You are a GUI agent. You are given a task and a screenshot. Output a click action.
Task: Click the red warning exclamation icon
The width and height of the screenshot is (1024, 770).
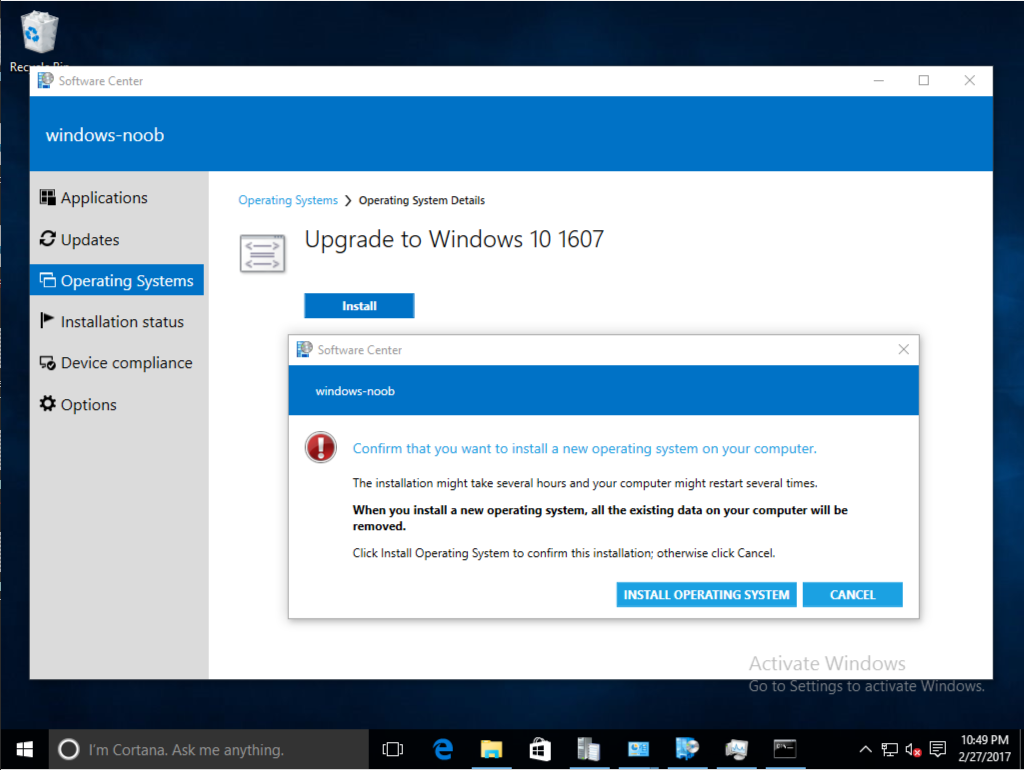pyautogui.click(x=321, y=447)
